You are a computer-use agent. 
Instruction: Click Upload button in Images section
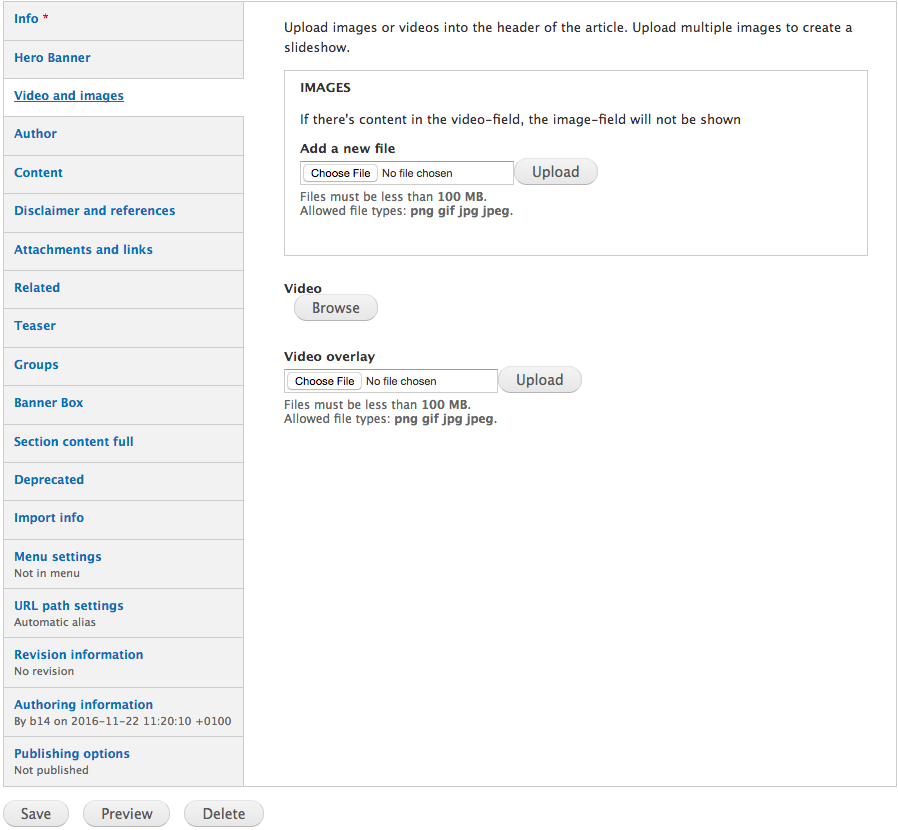tap(555, 172)
